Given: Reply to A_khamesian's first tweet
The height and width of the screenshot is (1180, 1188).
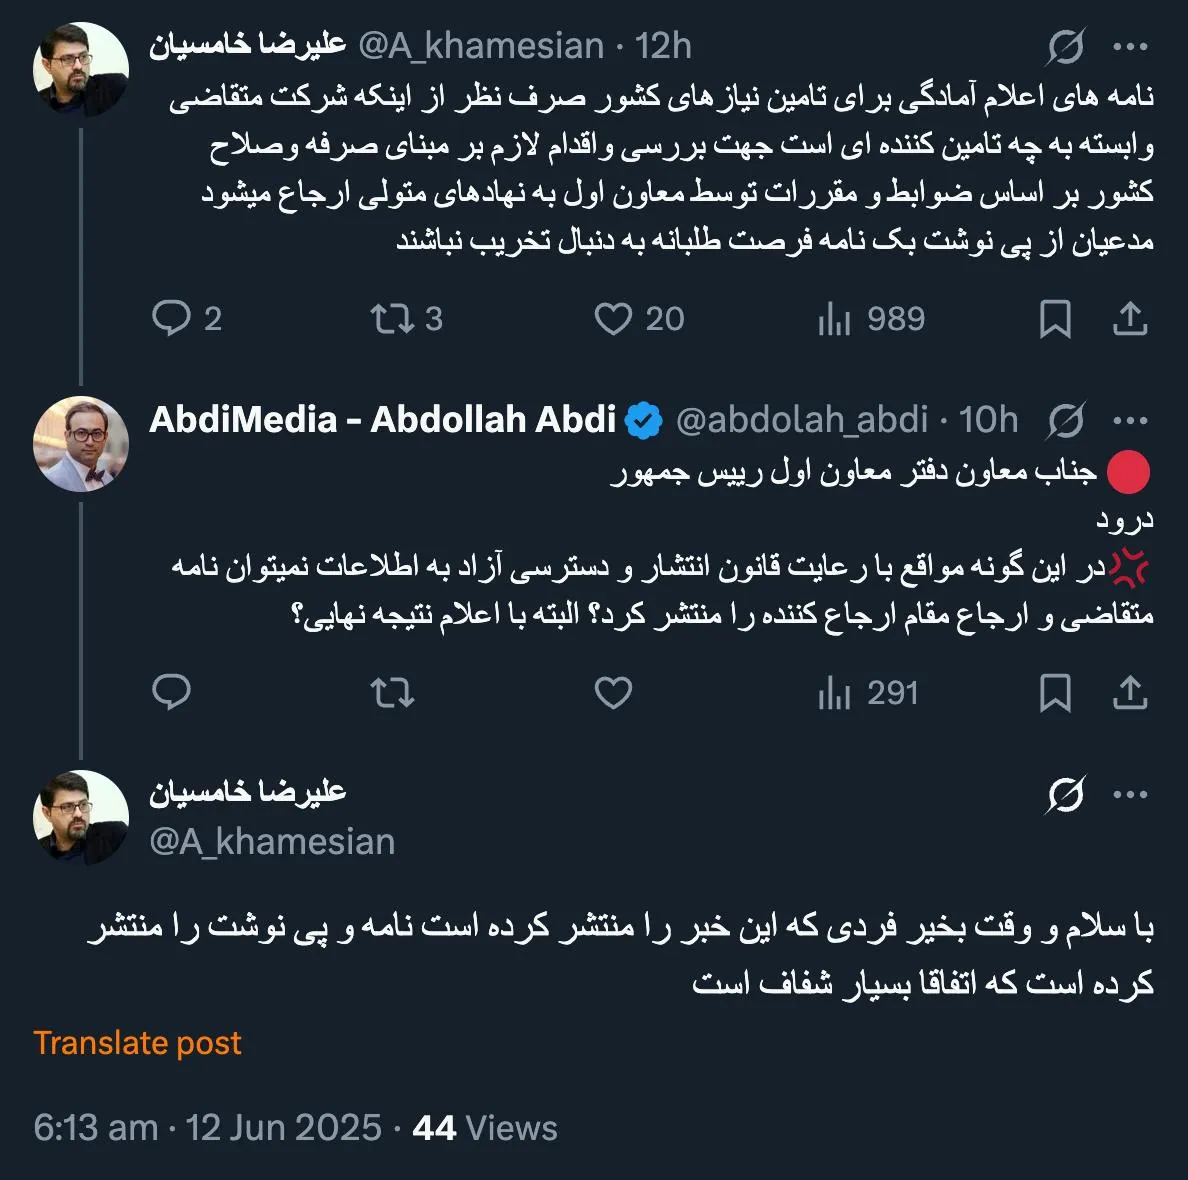Looking at the screenshot, I should coord(174,318).
